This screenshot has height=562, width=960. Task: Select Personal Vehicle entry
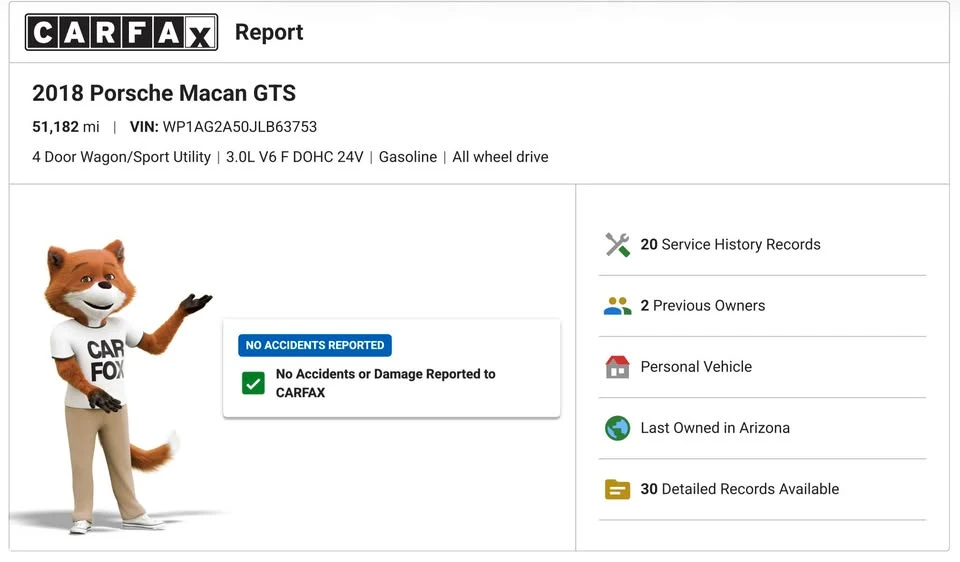pyautogui.click(x=762, y=367)
